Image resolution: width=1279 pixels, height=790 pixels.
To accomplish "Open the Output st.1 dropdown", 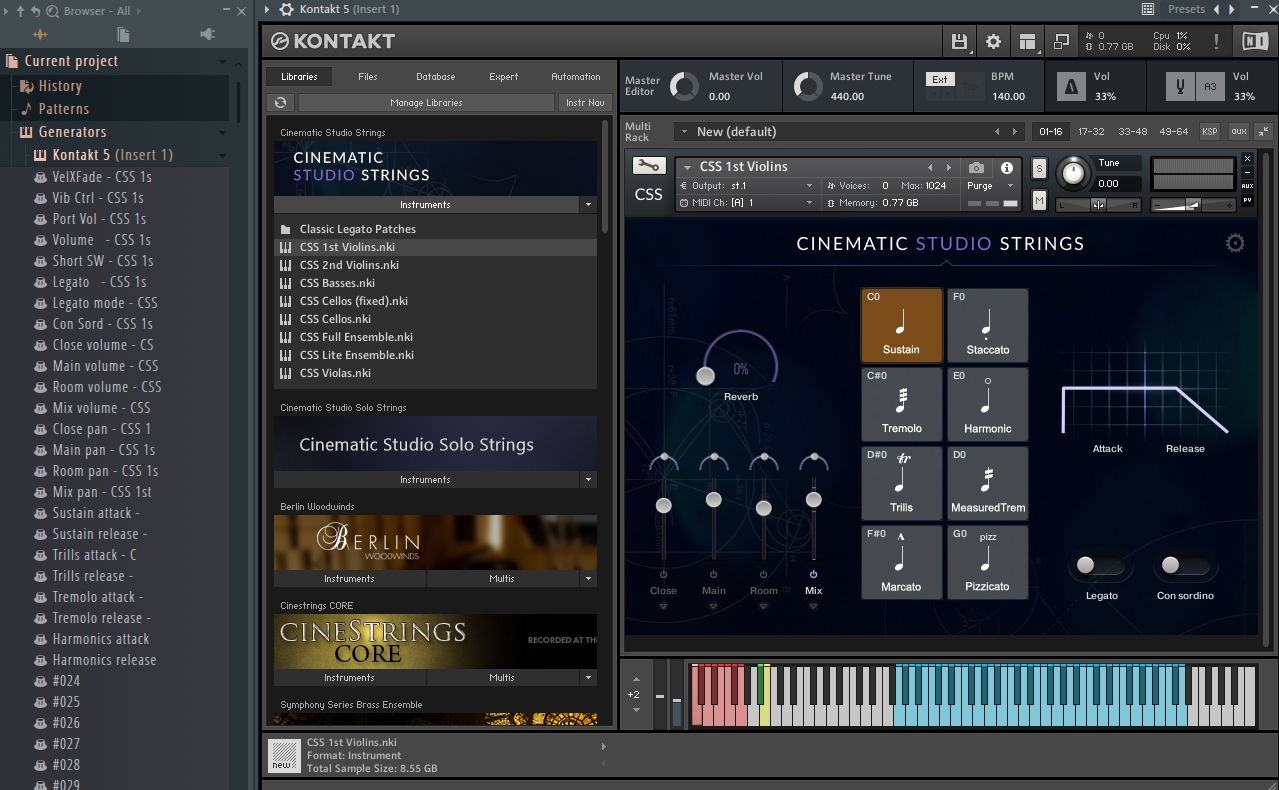I will click(809, 186).
